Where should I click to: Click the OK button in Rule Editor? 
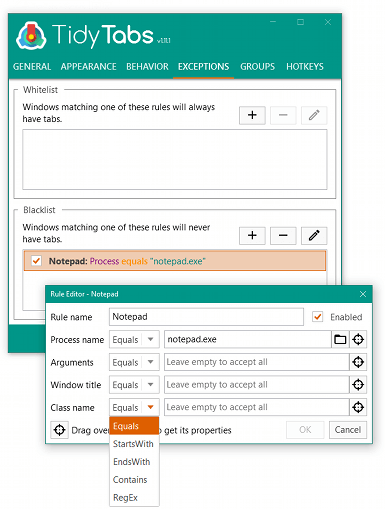coord(305,430)
